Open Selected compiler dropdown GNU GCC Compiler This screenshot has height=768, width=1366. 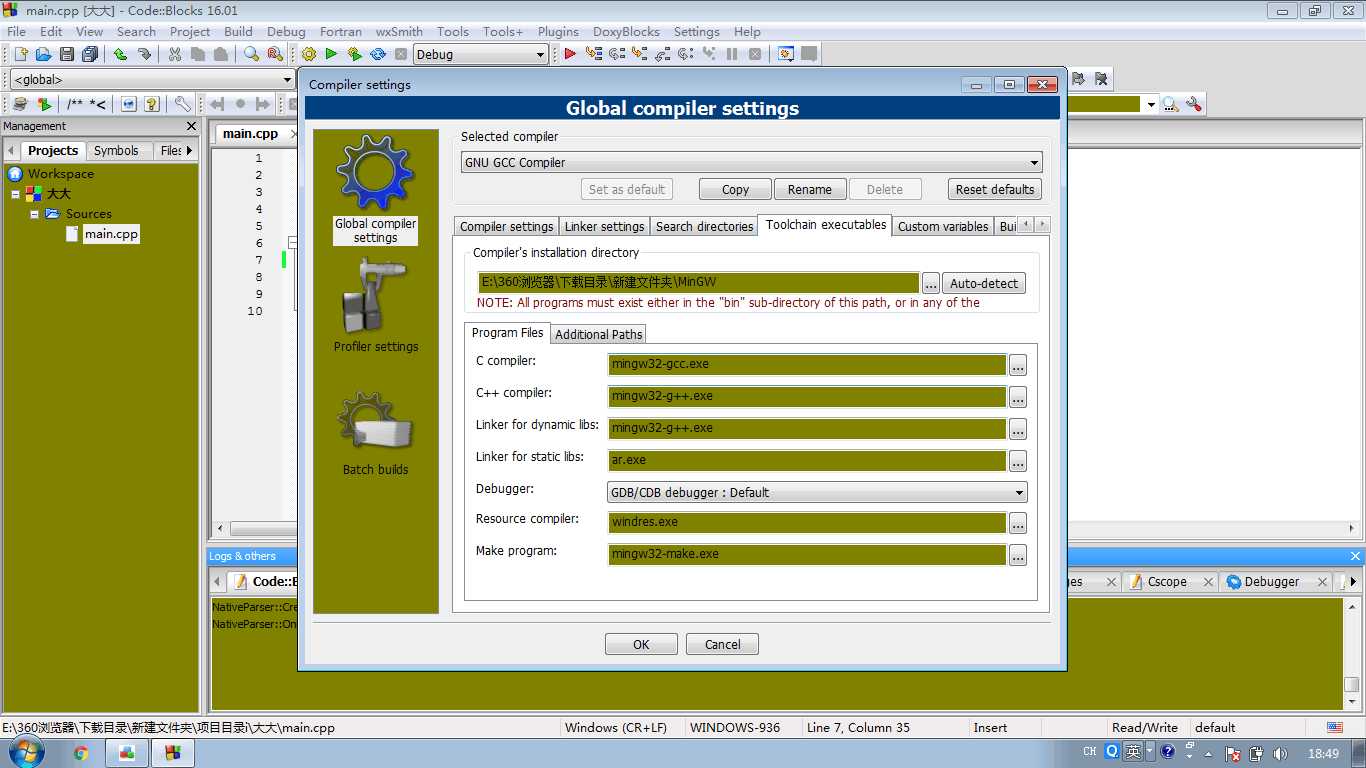pyautogui.click(x=751, y=162)
